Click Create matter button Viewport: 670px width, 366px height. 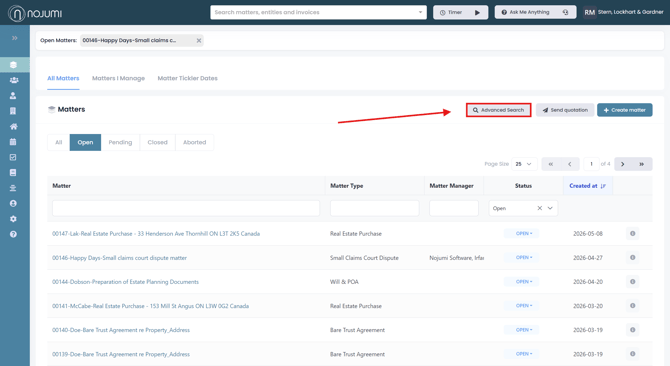[624, 110]
